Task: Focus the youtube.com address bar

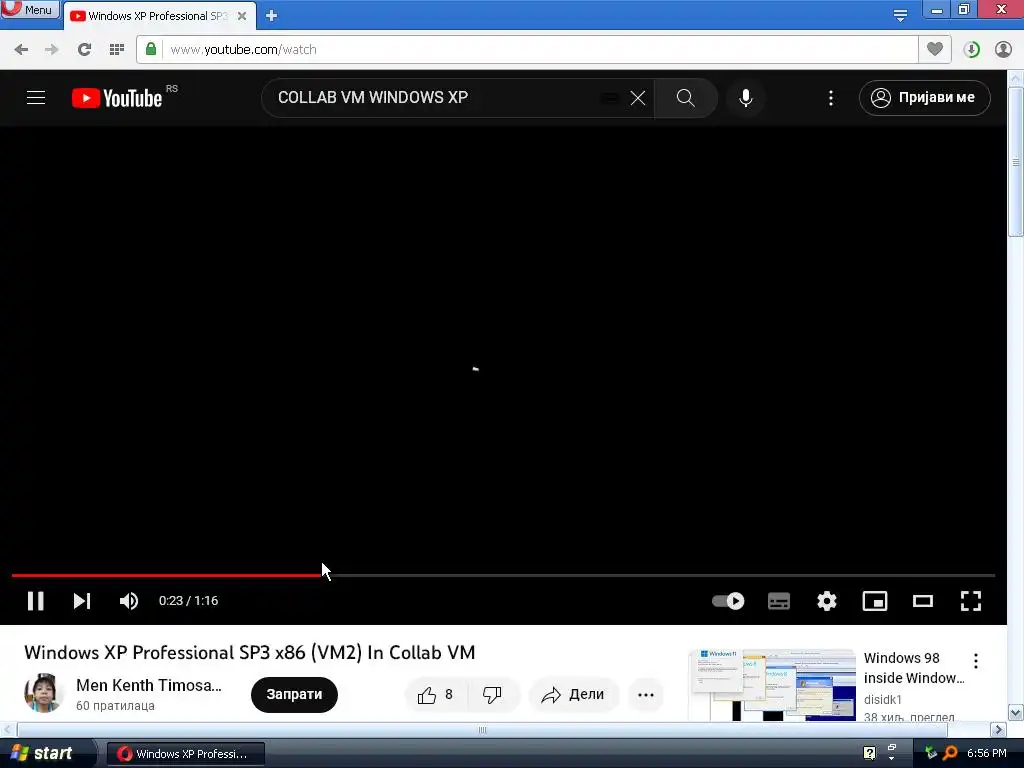Action: point(540,50)
